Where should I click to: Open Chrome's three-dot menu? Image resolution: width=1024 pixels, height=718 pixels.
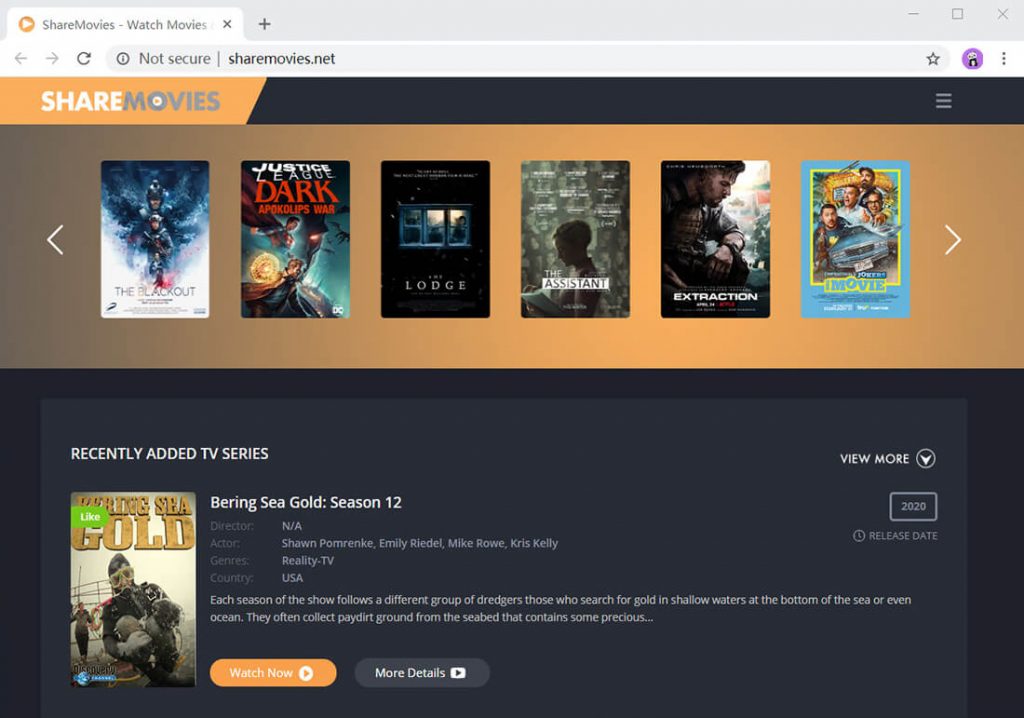coord(1004,59)
